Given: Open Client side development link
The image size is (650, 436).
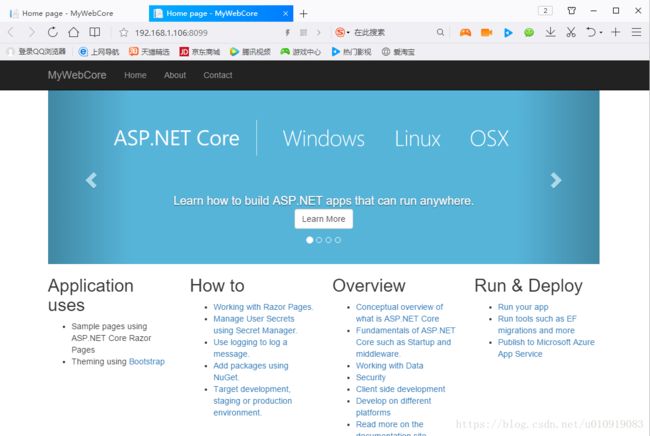Looking at the screenshot, I should 400,389.
